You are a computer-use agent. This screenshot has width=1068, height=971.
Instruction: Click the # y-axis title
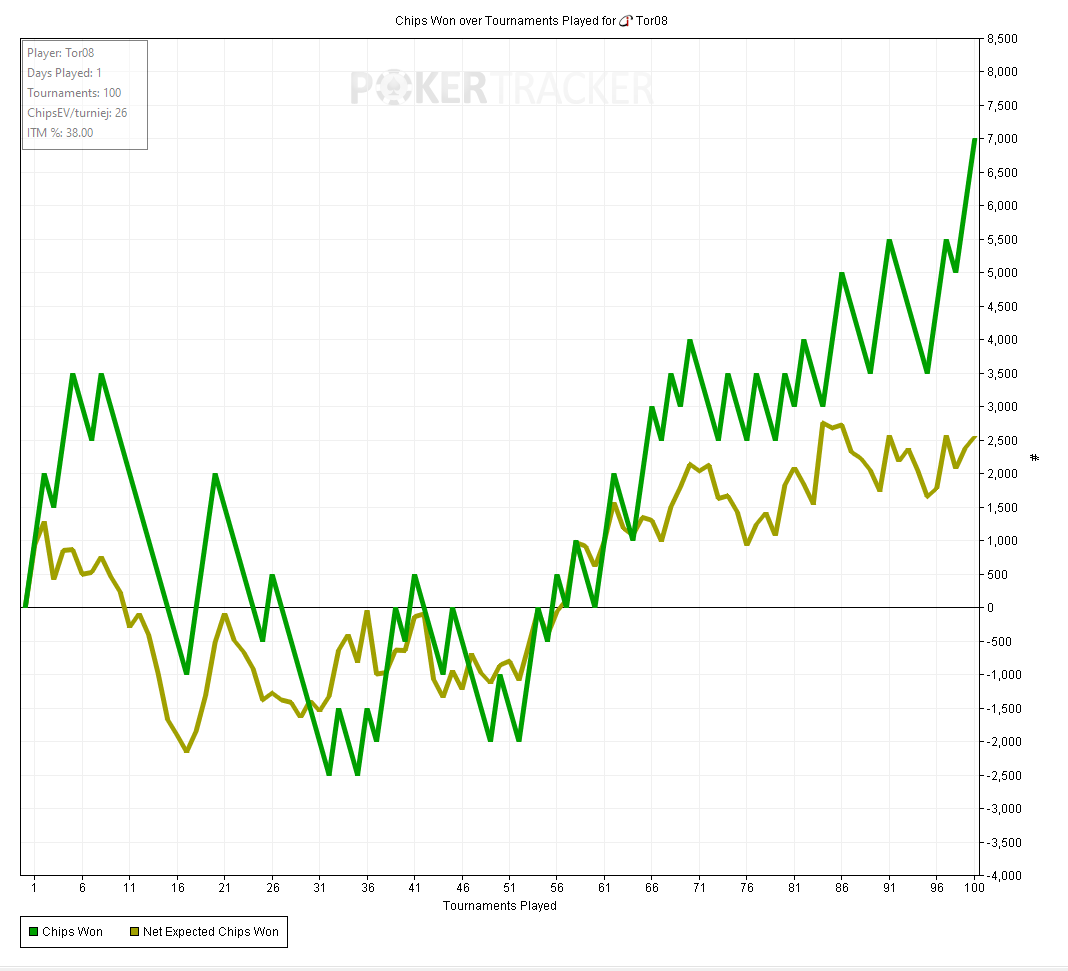pos(1035,458)
